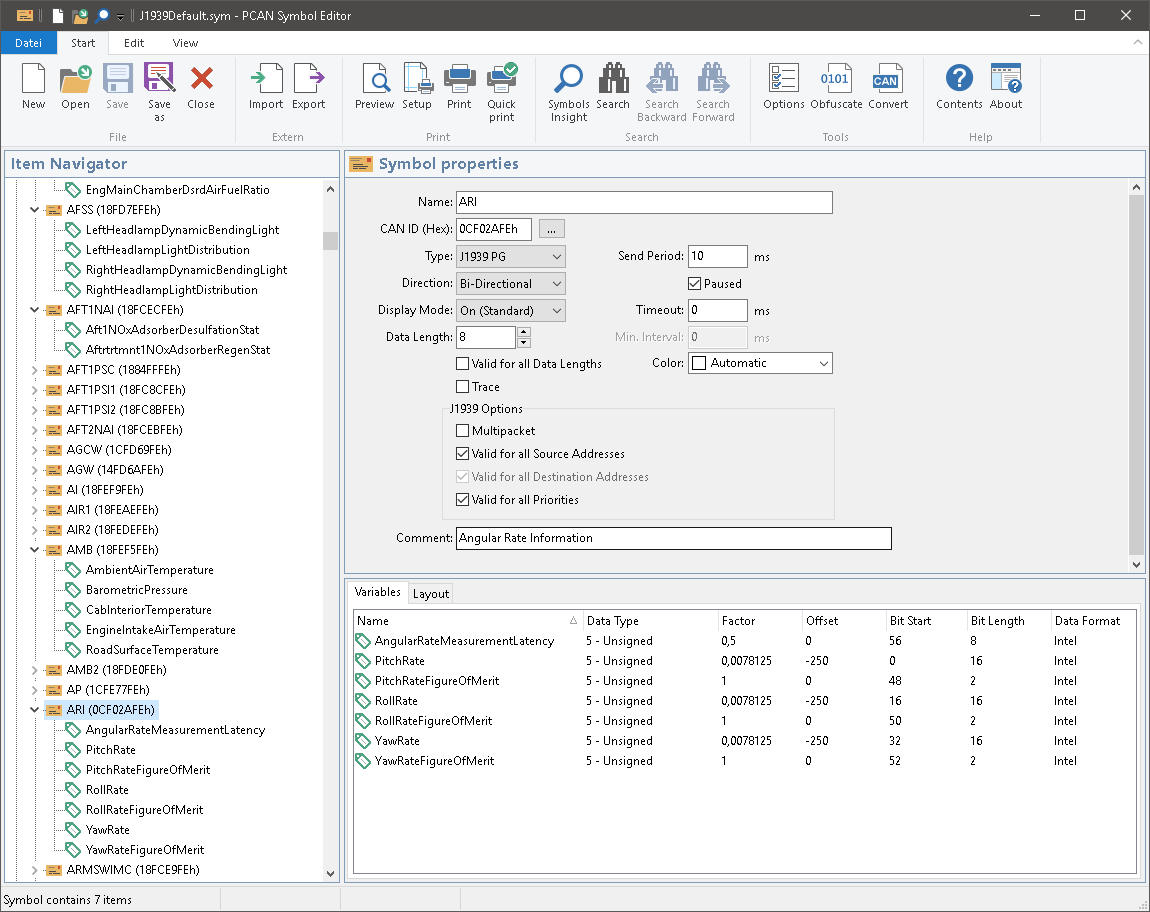Image resolution: width=1150 pixels, height=912 pixels.
Task: Expand the AIR1 tree node
Action: click(x=35, y=510)
